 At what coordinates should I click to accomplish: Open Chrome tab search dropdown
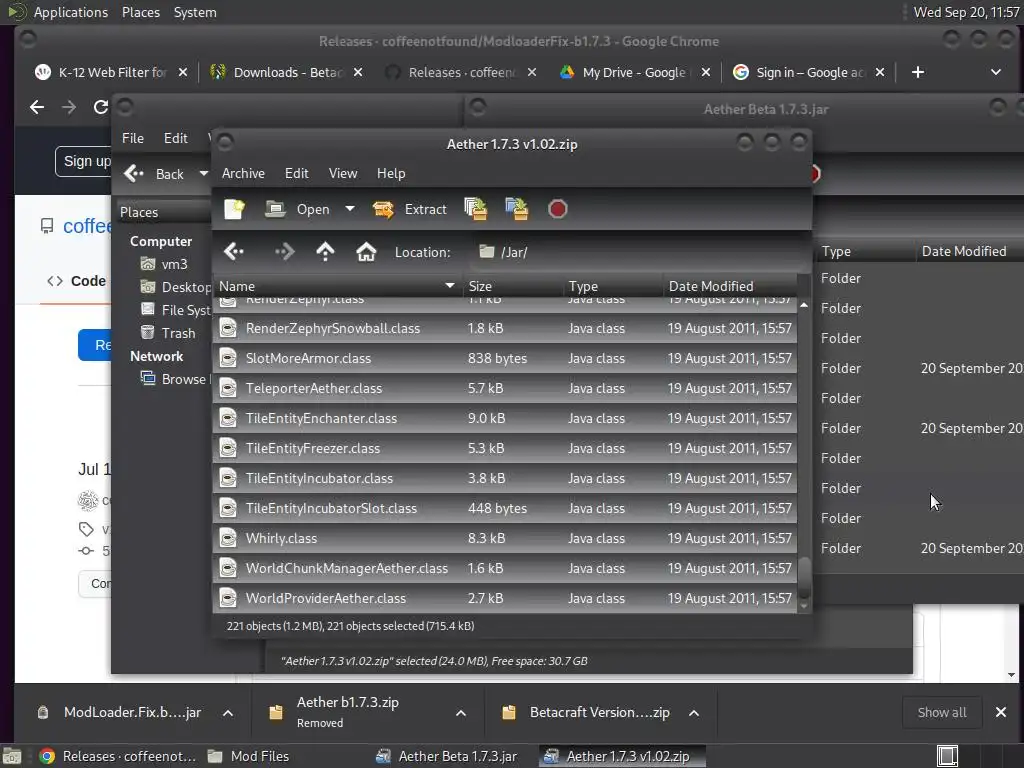tap(995, 72)
